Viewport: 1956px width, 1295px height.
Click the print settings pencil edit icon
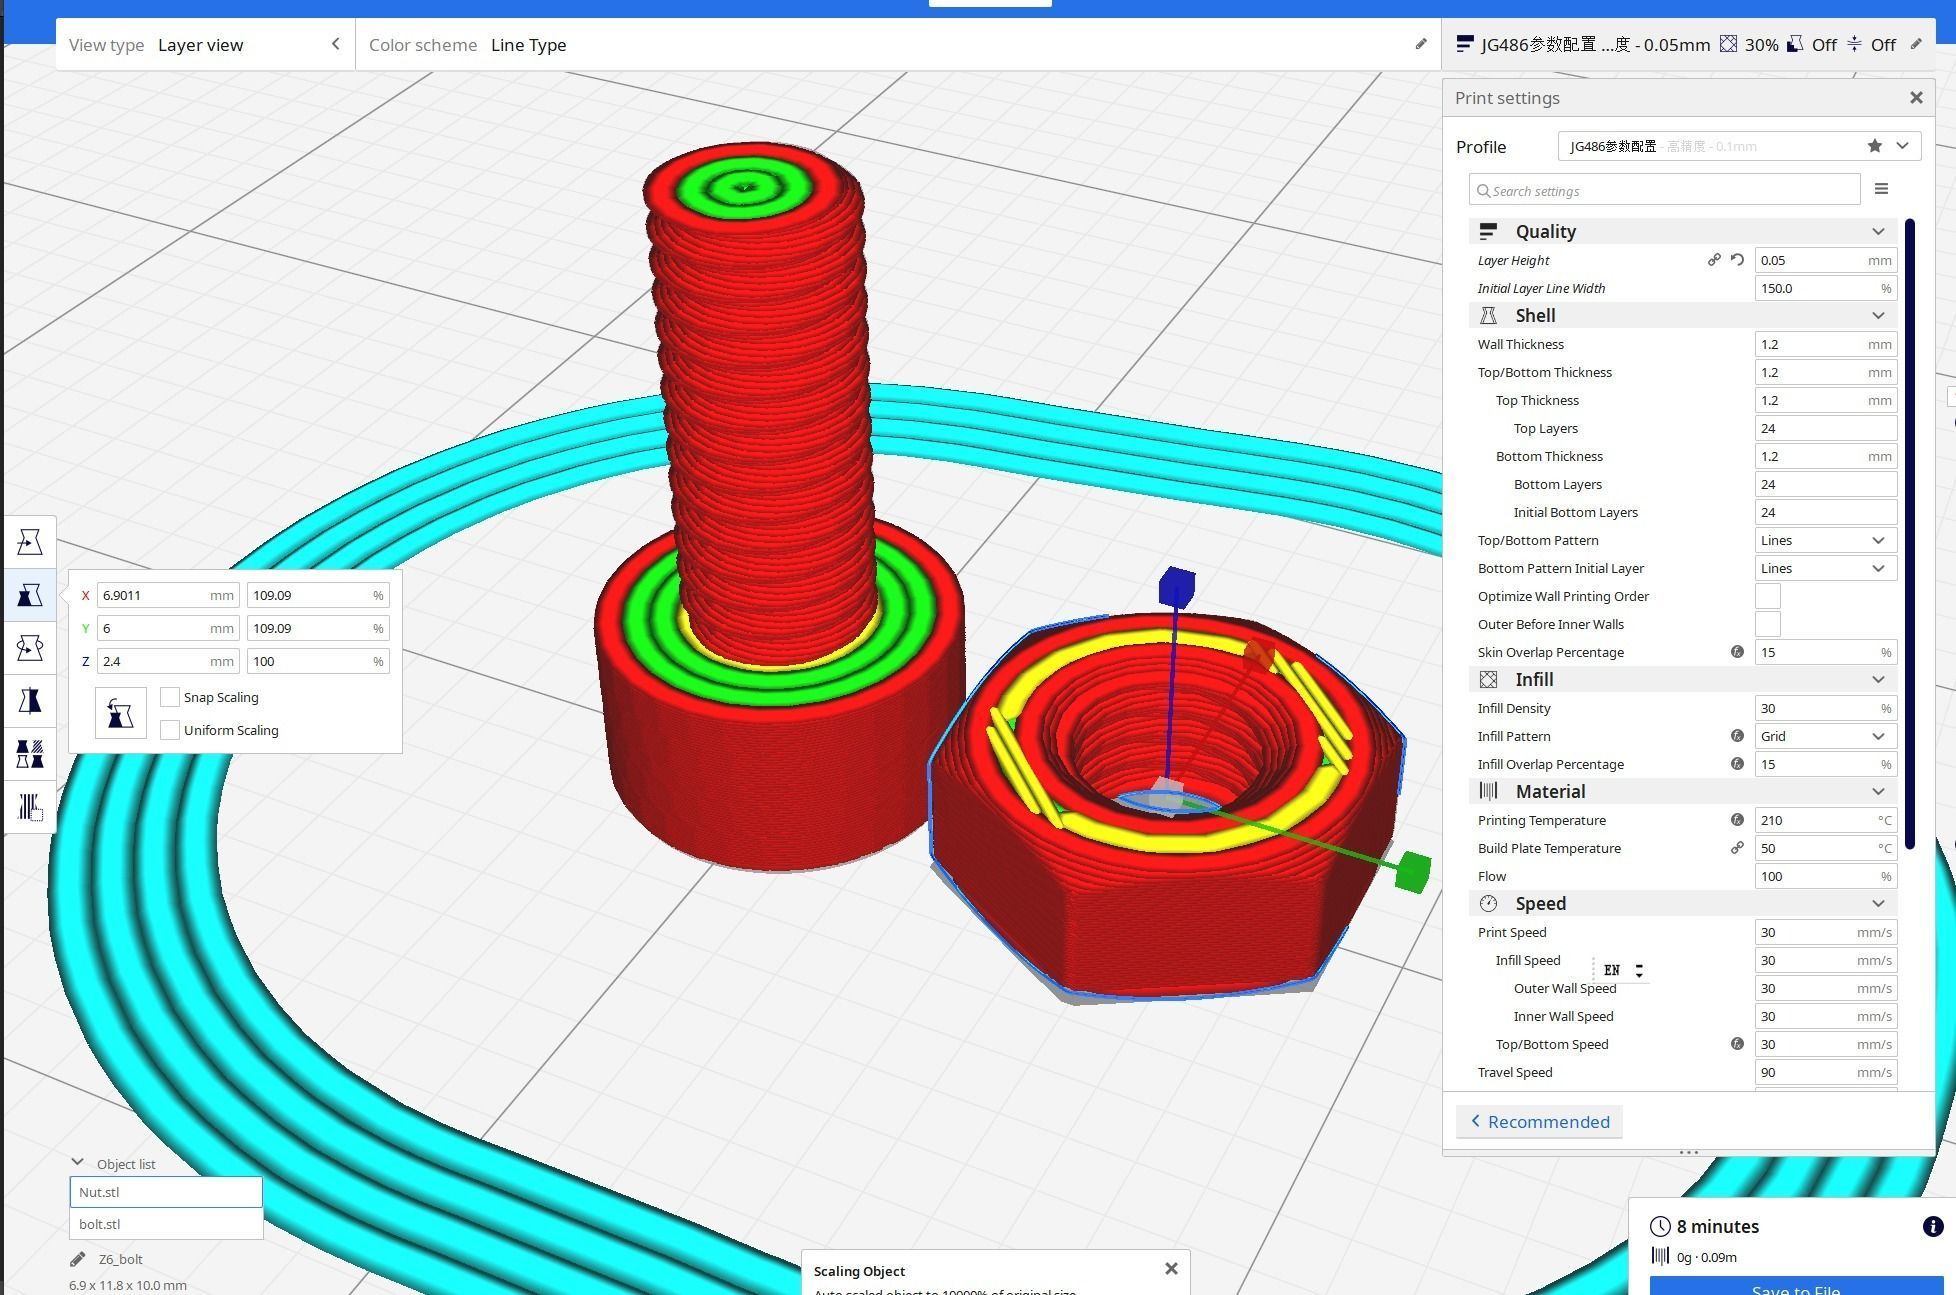1917,44
